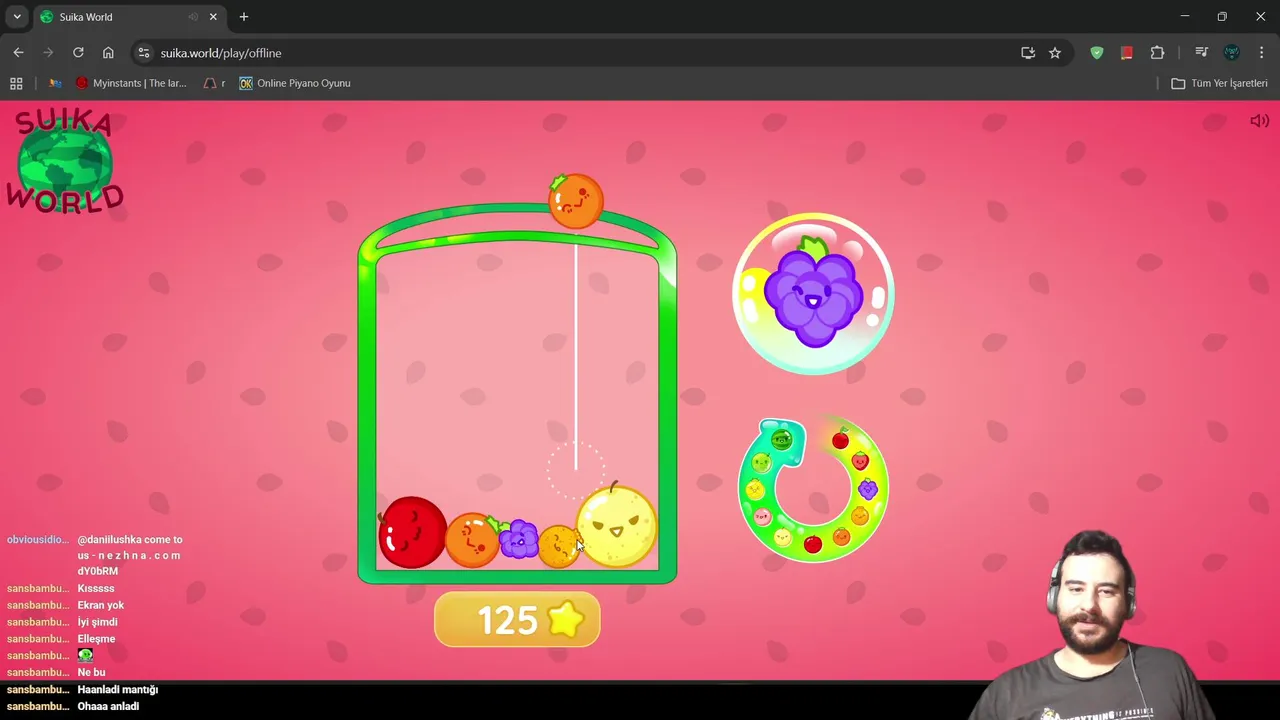
Task: Close the Suika World tab
Action: (213, 17)
